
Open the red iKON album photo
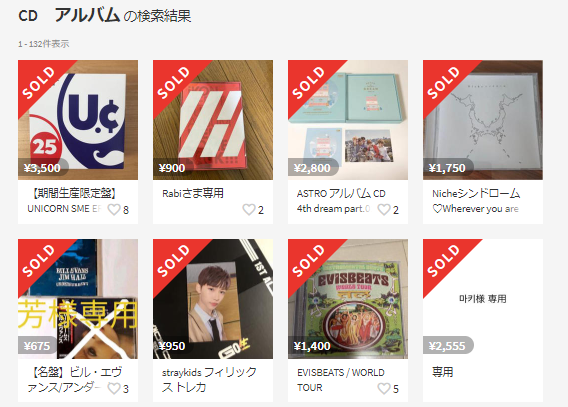213,120
